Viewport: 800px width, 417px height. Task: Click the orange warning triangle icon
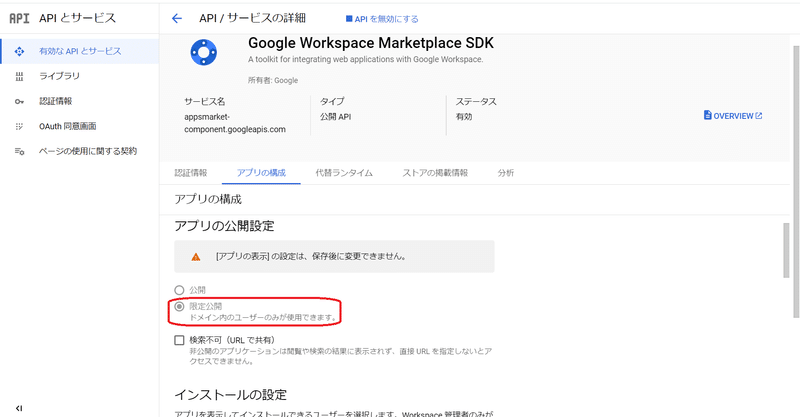(196, 257)
